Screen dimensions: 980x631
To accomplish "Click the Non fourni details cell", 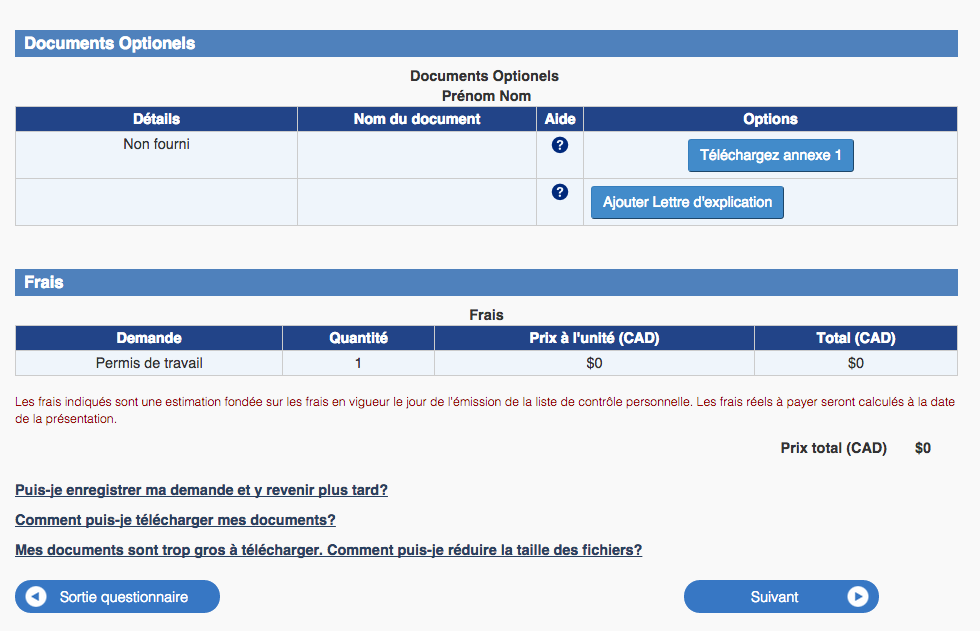I will click(156, 144).
